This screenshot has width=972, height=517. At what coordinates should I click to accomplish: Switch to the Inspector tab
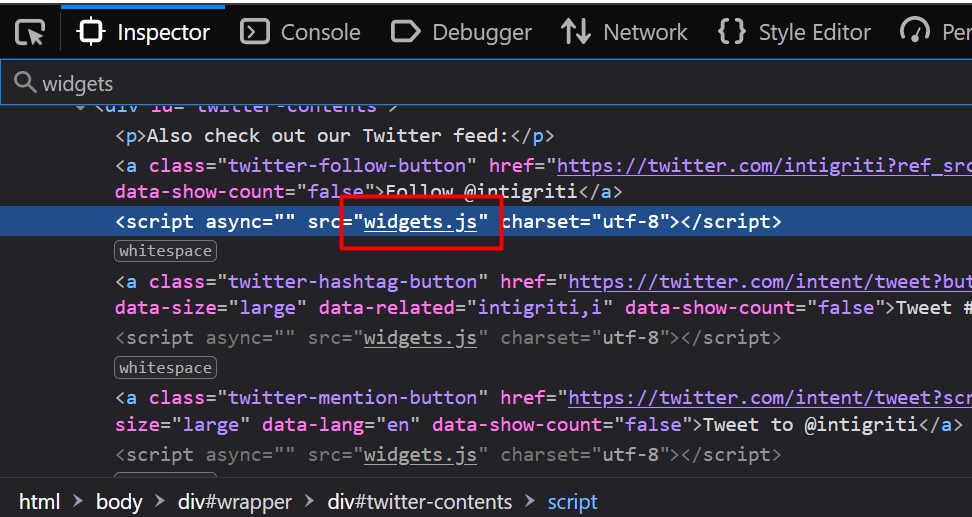143,32
